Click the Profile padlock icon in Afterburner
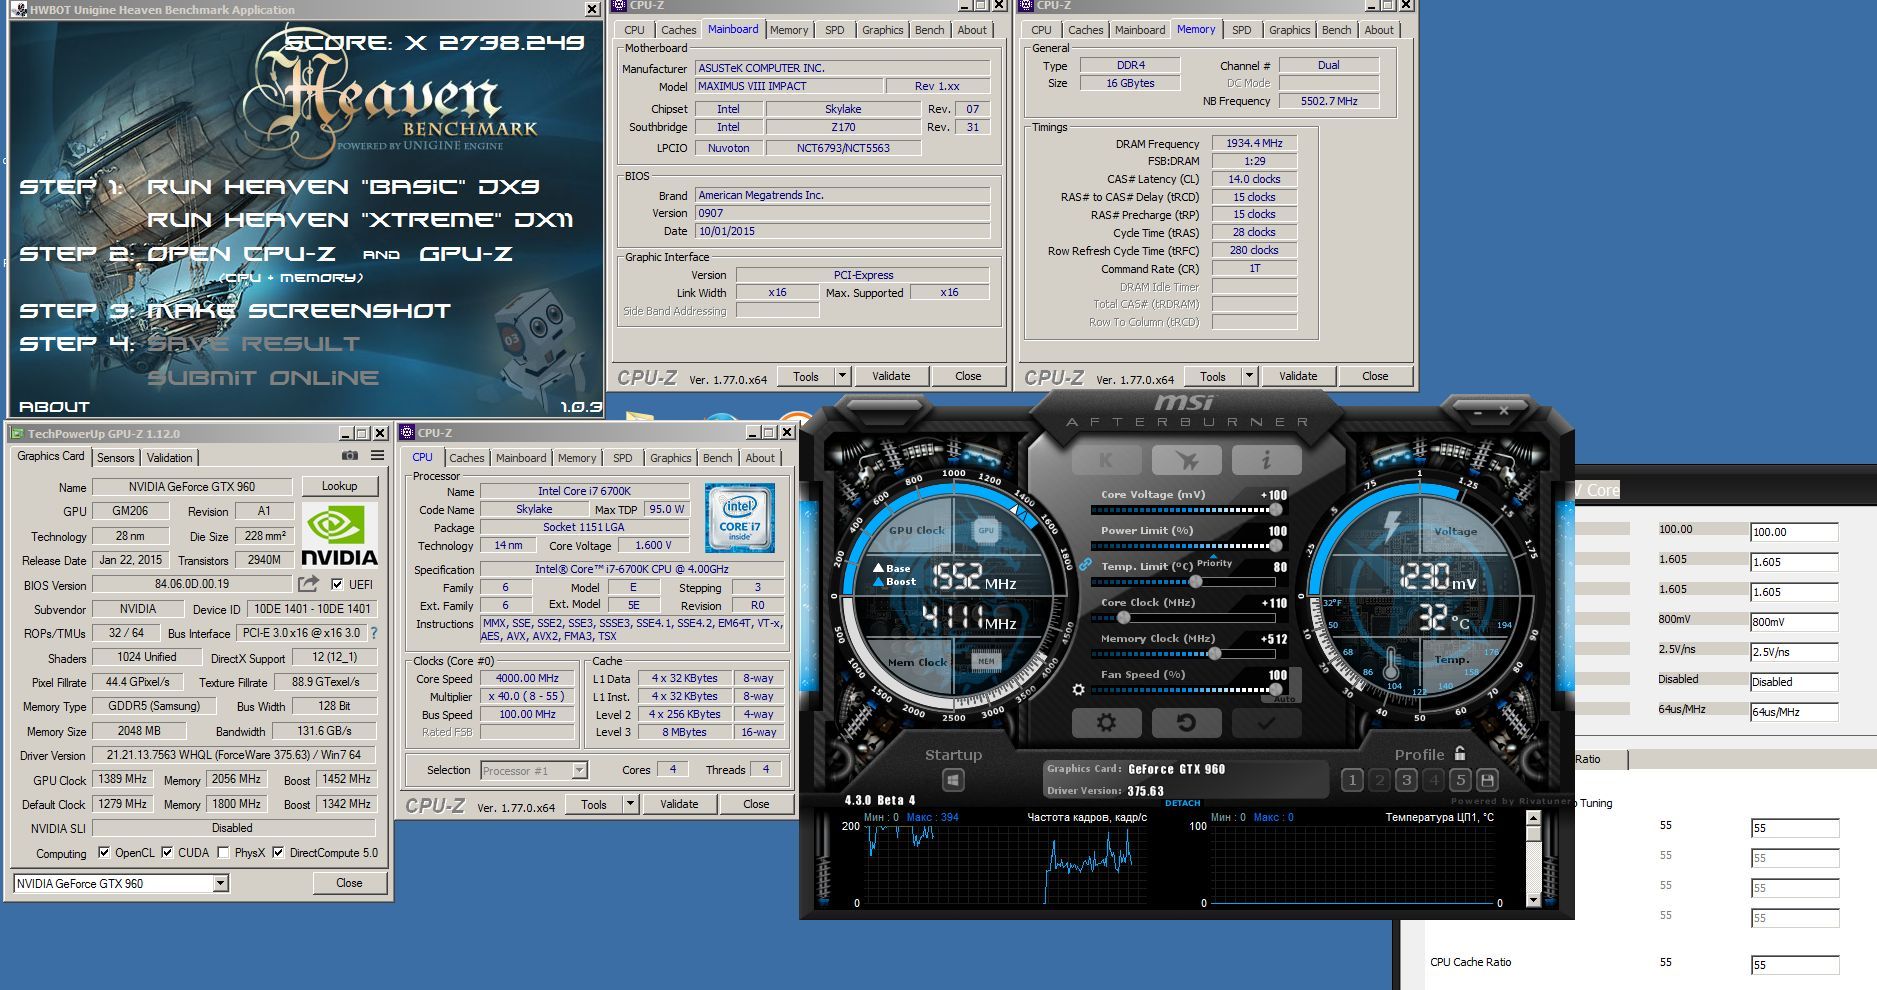This screenshot has height=990, width=1877. pos(1460,753)
